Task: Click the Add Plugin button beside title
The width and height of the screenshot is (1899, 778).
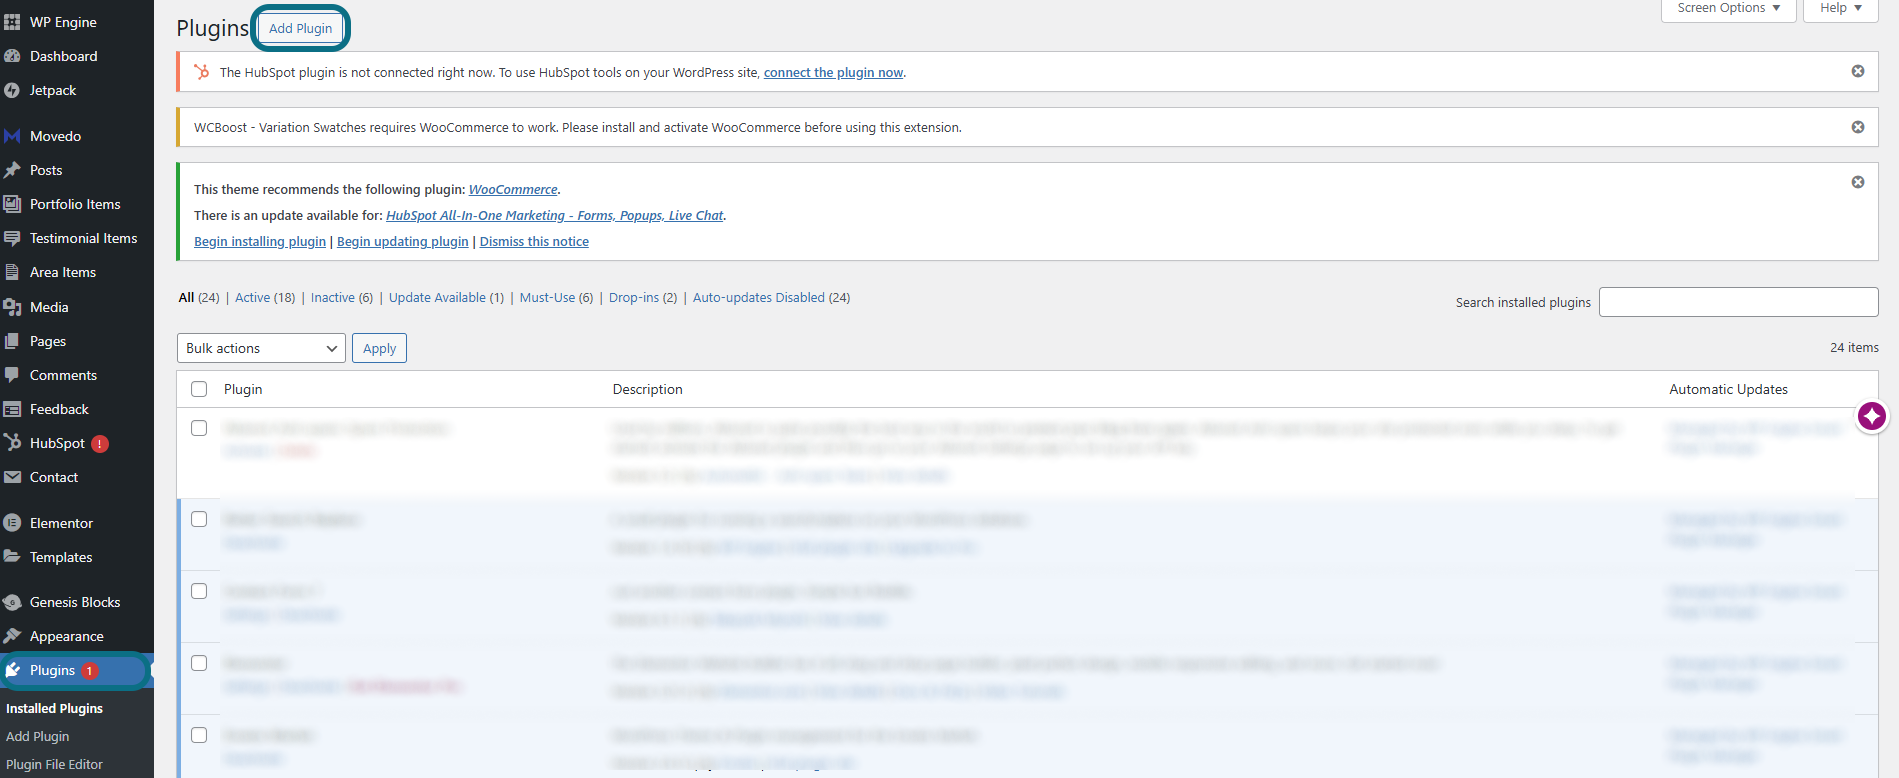Action: [x=300, y=28]
